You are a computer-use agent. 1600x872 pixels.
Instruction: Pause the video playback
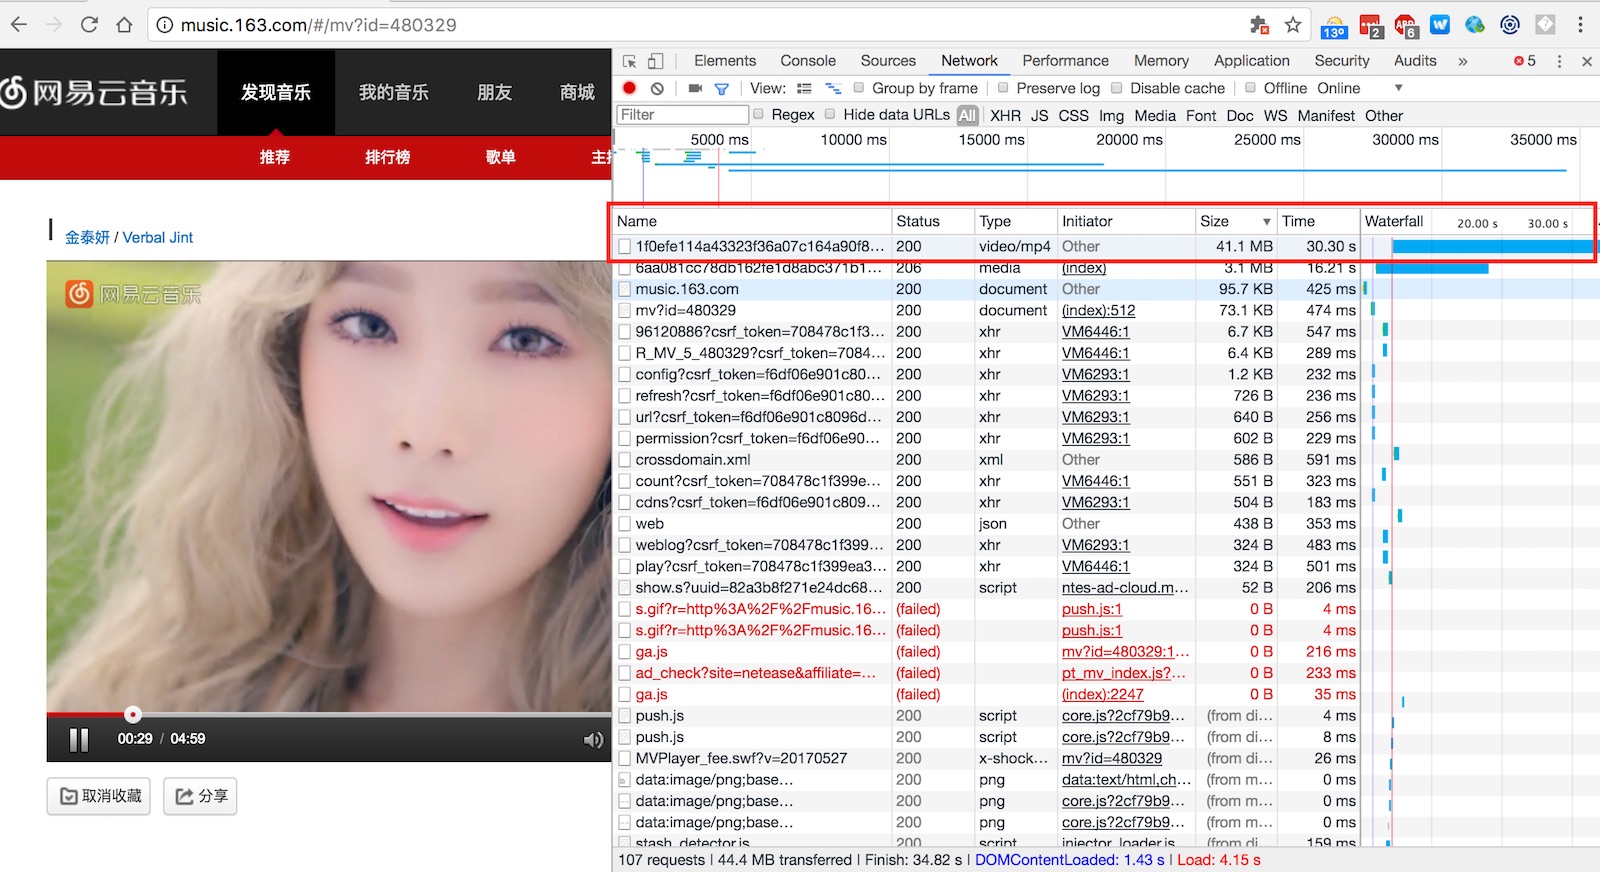79,739
